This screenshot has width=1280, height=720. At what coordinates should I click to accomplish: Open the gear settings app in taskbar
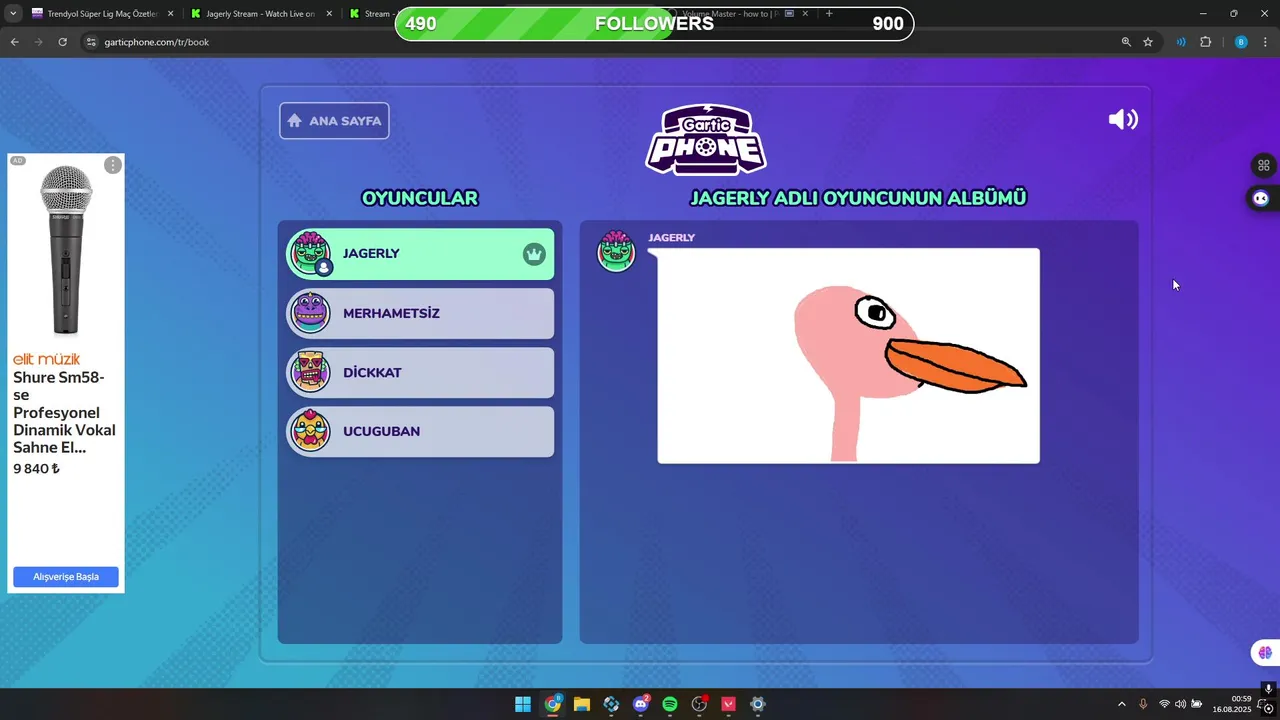click(x=758, y=704)
